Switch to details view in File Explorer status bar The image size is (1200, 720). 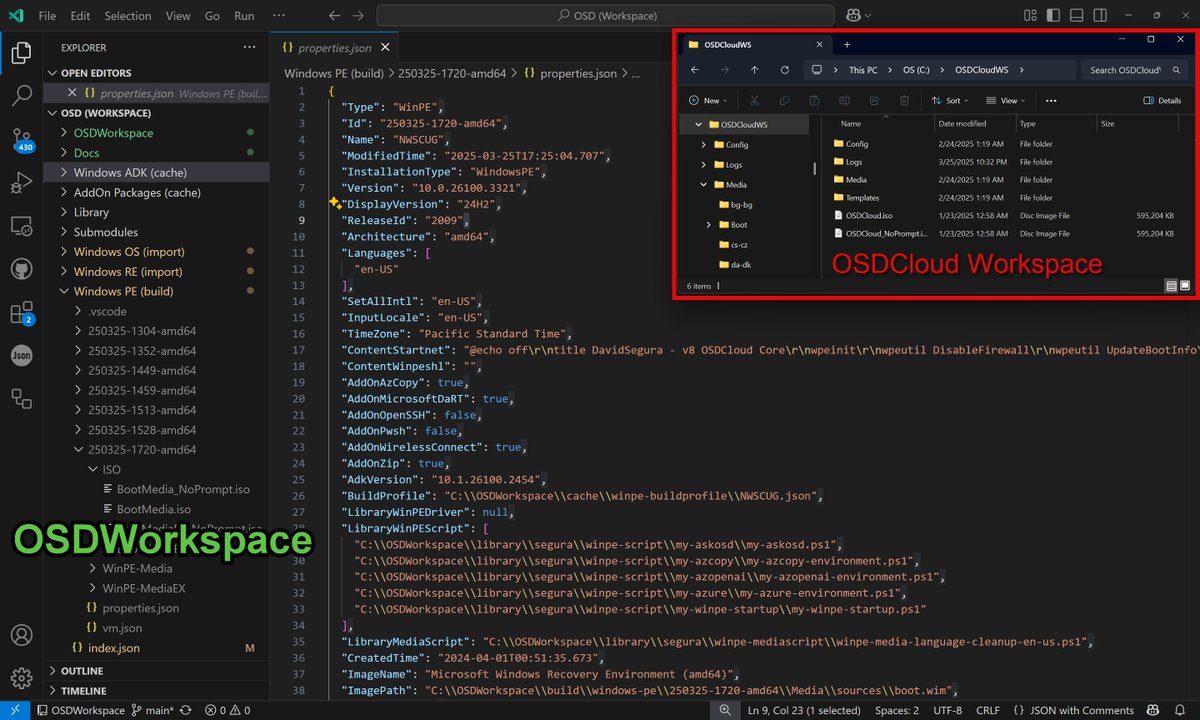tap(1171, 286)
